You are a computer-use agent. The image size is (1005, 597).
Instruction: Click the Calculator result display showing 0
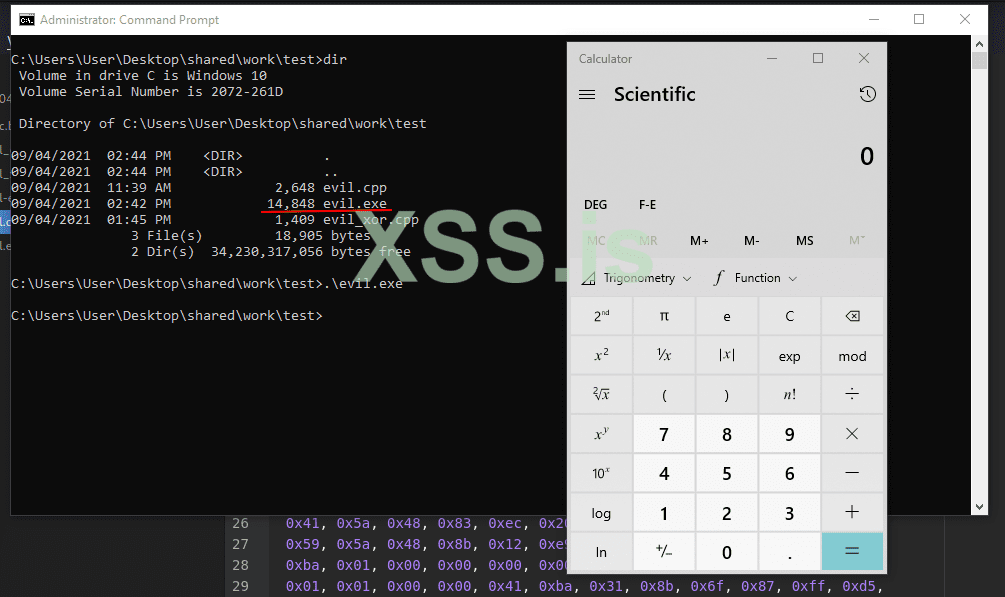click(867, 156)
